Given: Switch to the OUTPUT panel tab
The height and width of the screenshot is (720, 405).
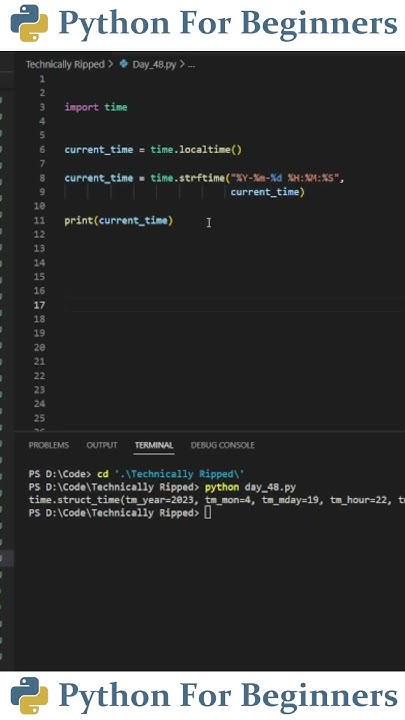Looking at the screenshot, I should [102, 445].
